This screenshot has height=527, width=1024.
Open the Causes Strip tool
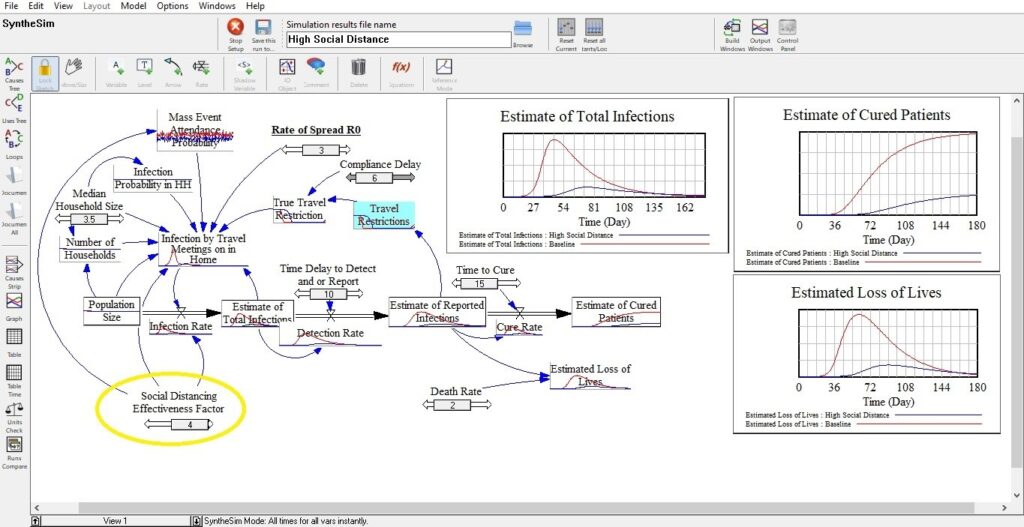coord(14,264)
